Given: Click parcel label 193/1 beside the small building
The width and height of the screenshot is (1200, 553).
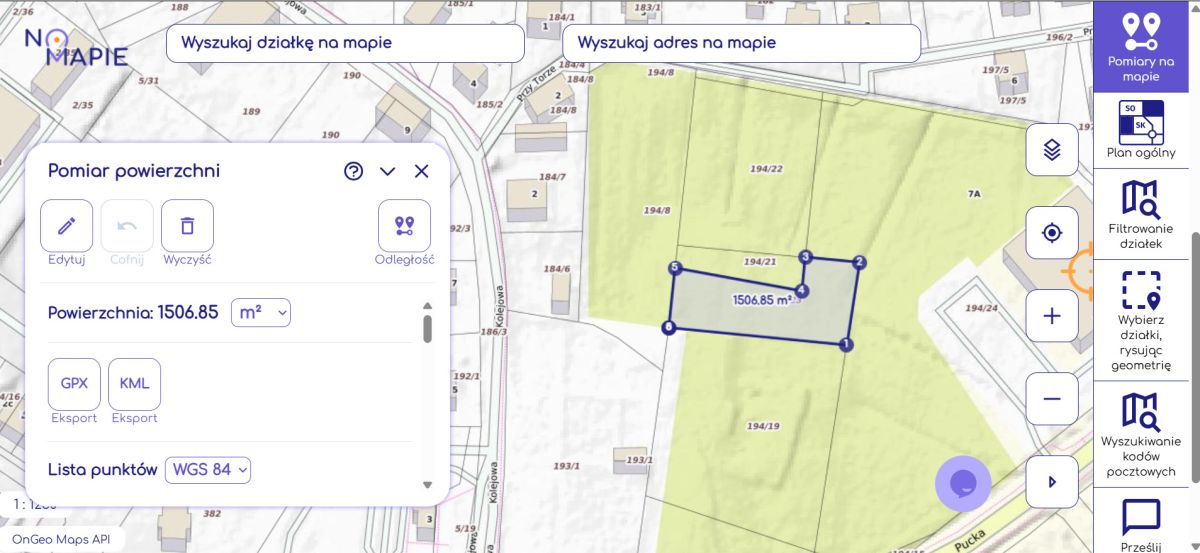Looking at the screenshot, I should [x=639, y=460].
